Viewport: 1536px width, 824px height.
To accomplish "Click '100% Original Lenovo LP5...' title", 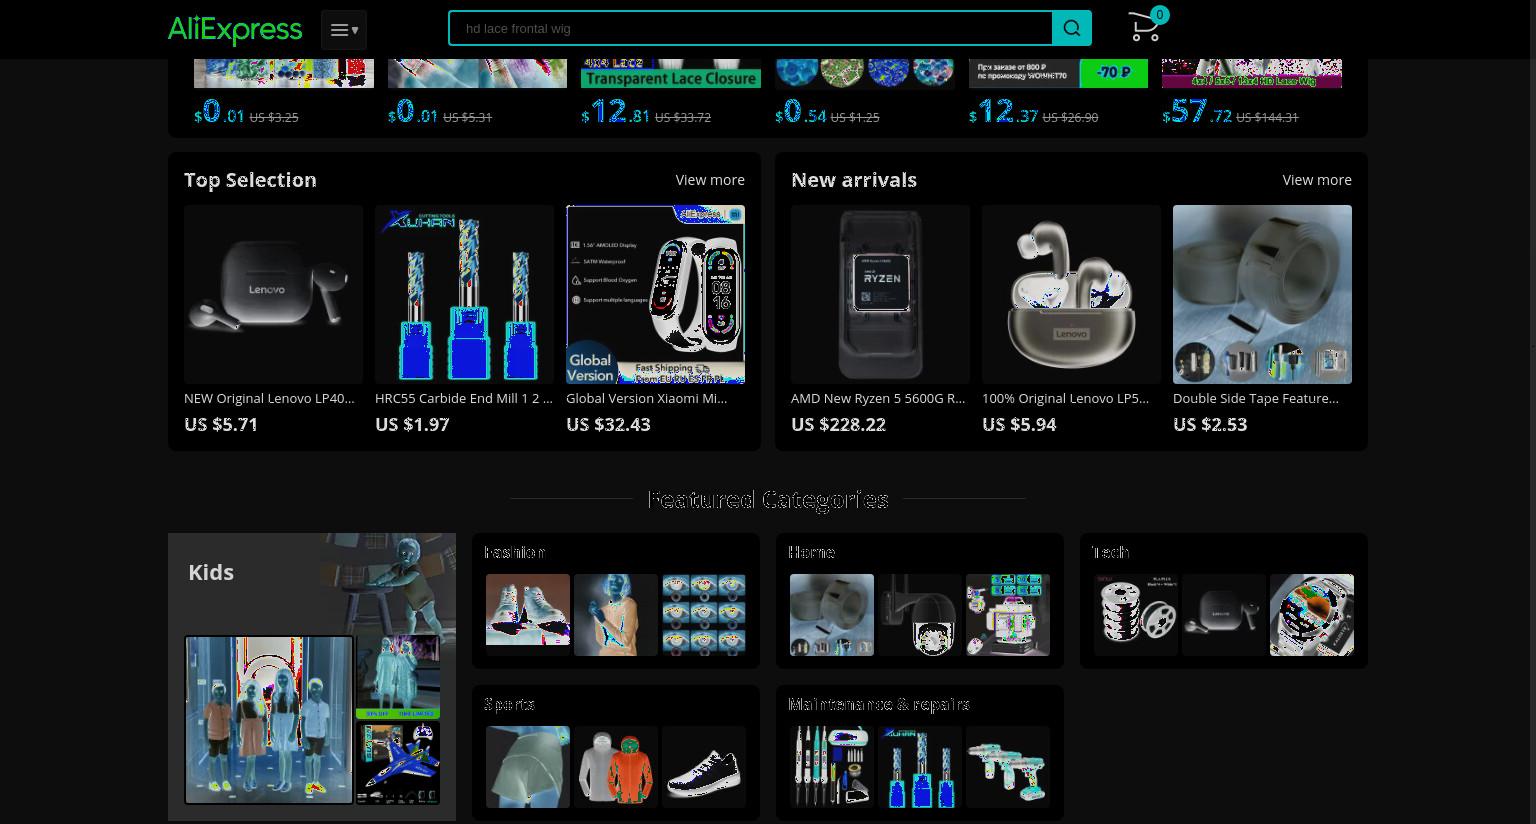I will point(1065,398).
